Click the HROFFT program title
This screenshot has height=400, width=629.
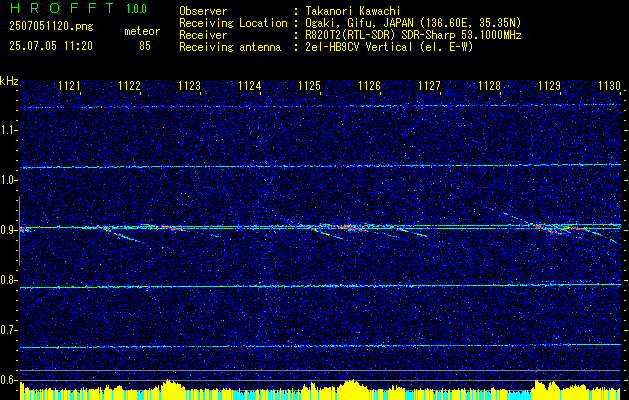(62, 8)
